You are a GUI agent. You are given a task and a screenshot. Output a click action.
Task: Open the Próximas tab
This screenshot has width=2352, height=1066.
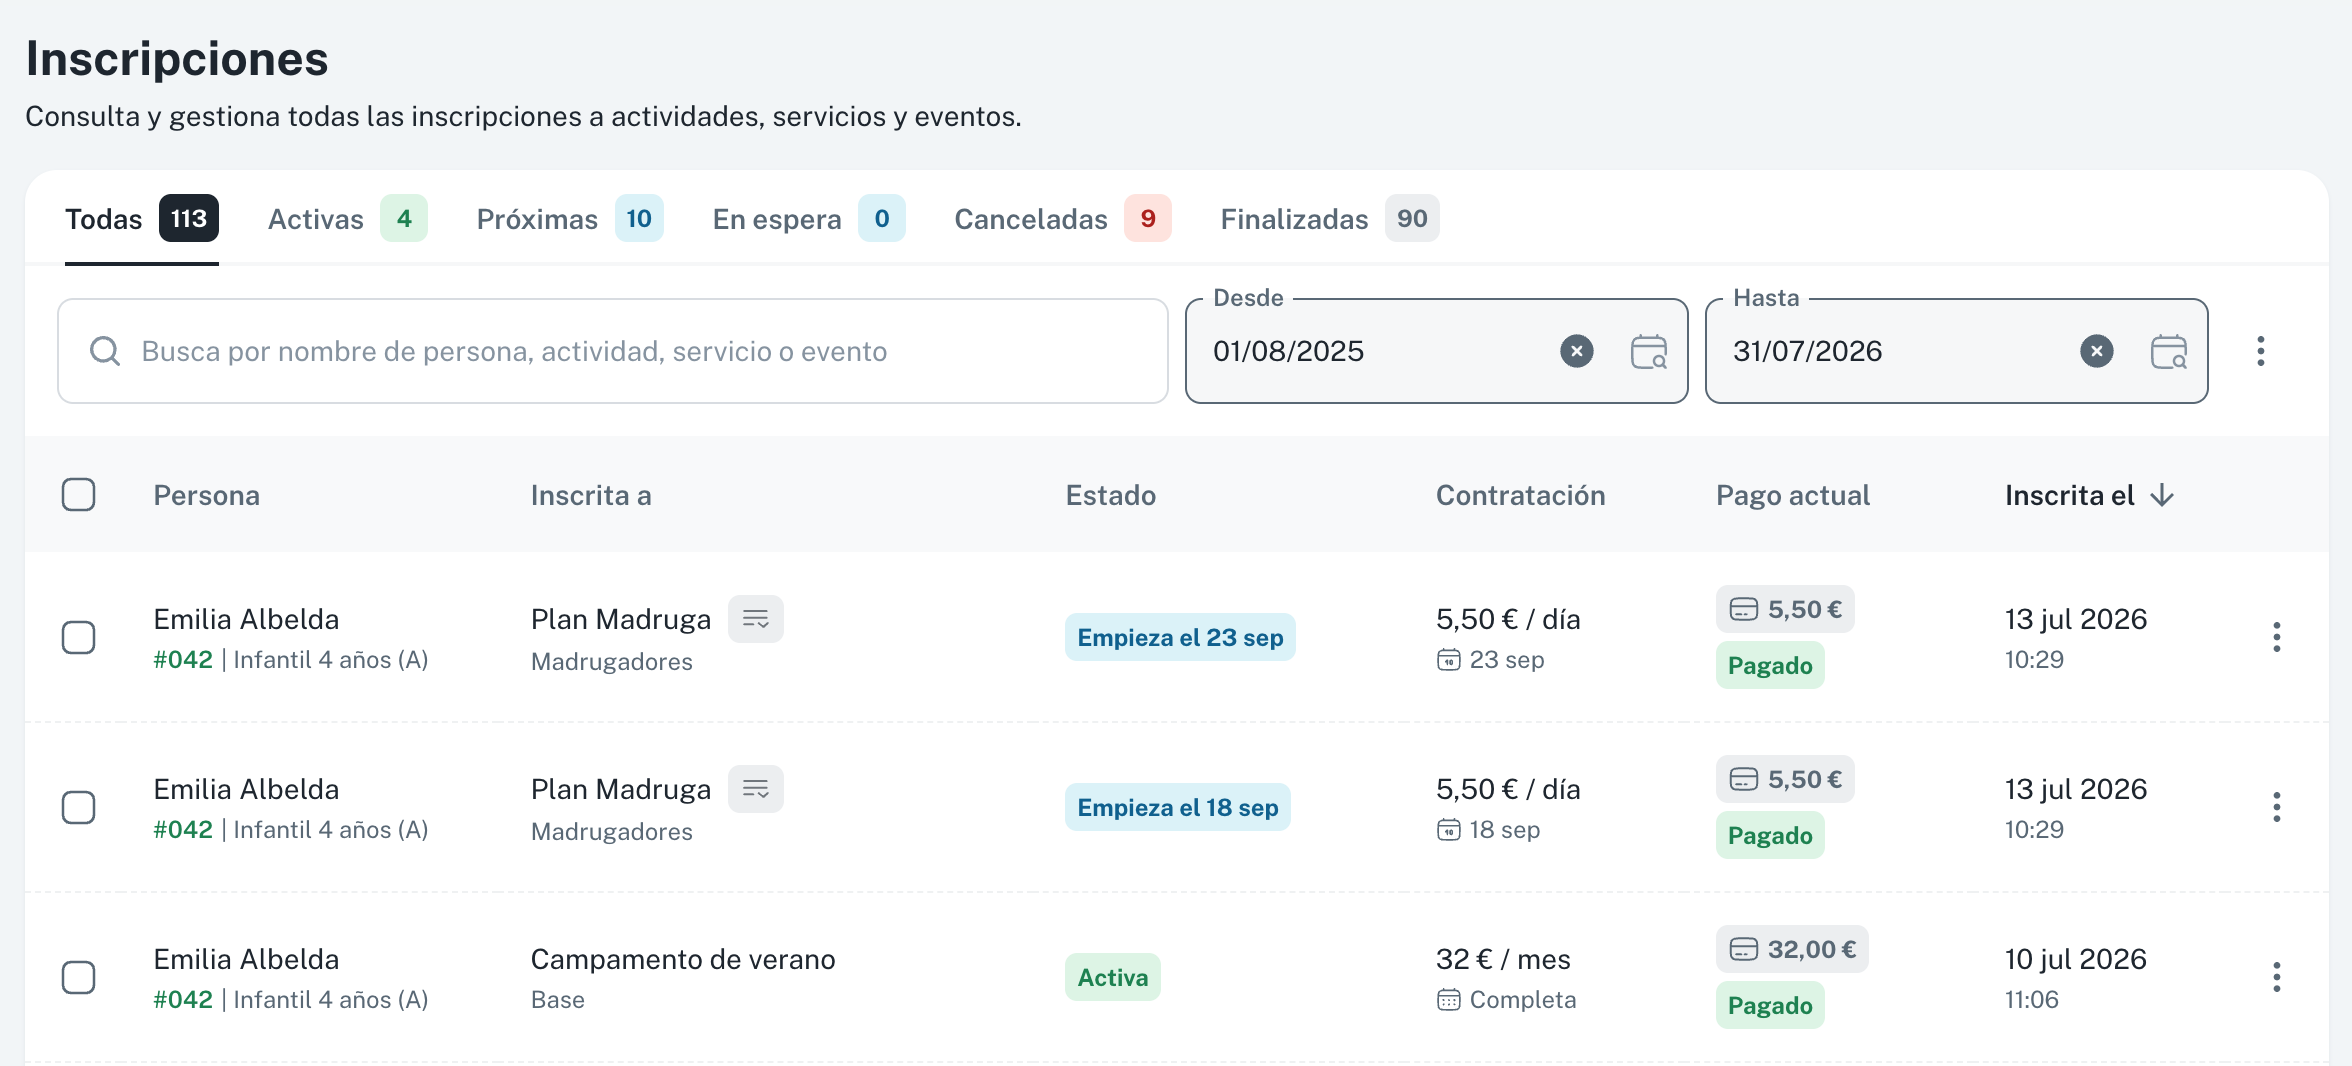pos(570,219)
